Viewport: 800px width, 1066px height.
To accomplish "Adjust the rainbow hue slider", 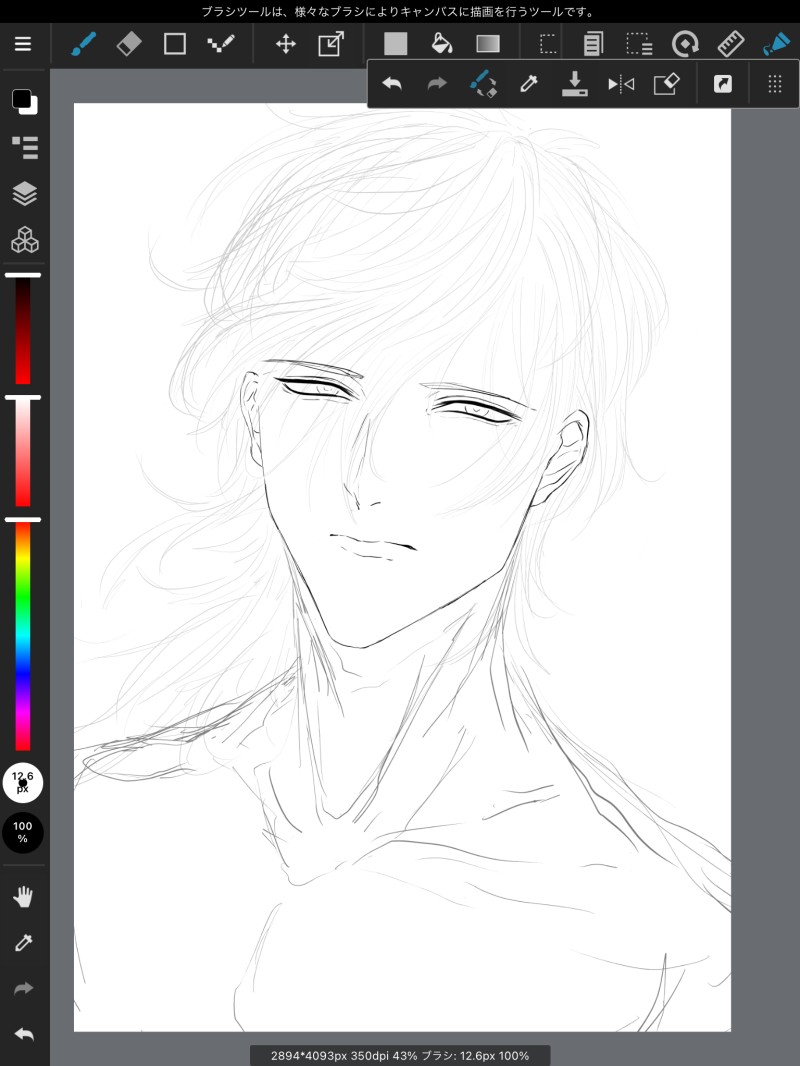I will pos(23,636).
